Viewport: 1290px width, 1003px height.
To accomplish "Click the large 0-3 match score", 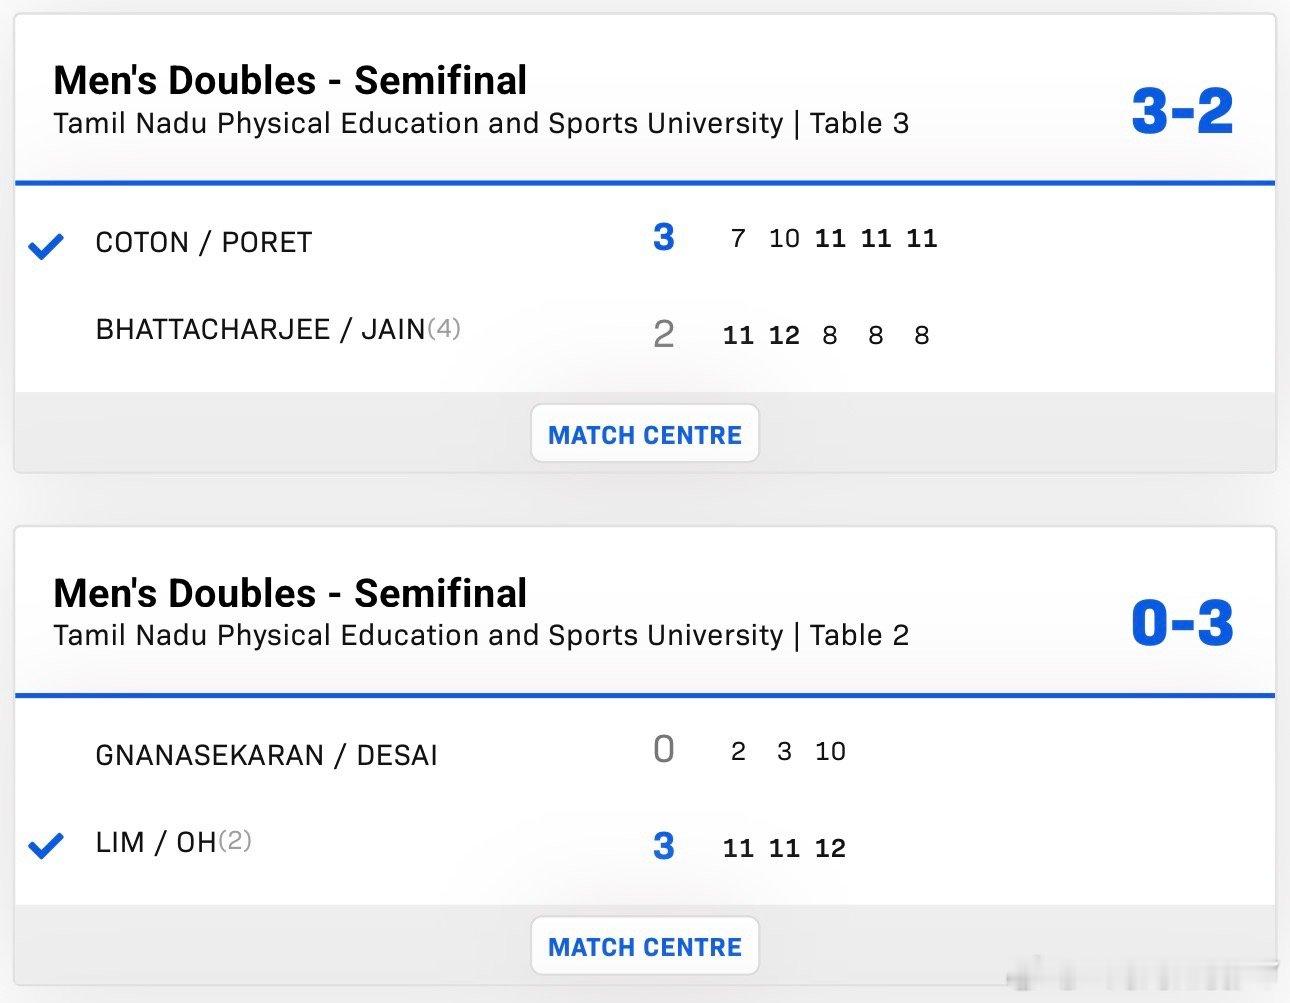I will pos(1182,623).
